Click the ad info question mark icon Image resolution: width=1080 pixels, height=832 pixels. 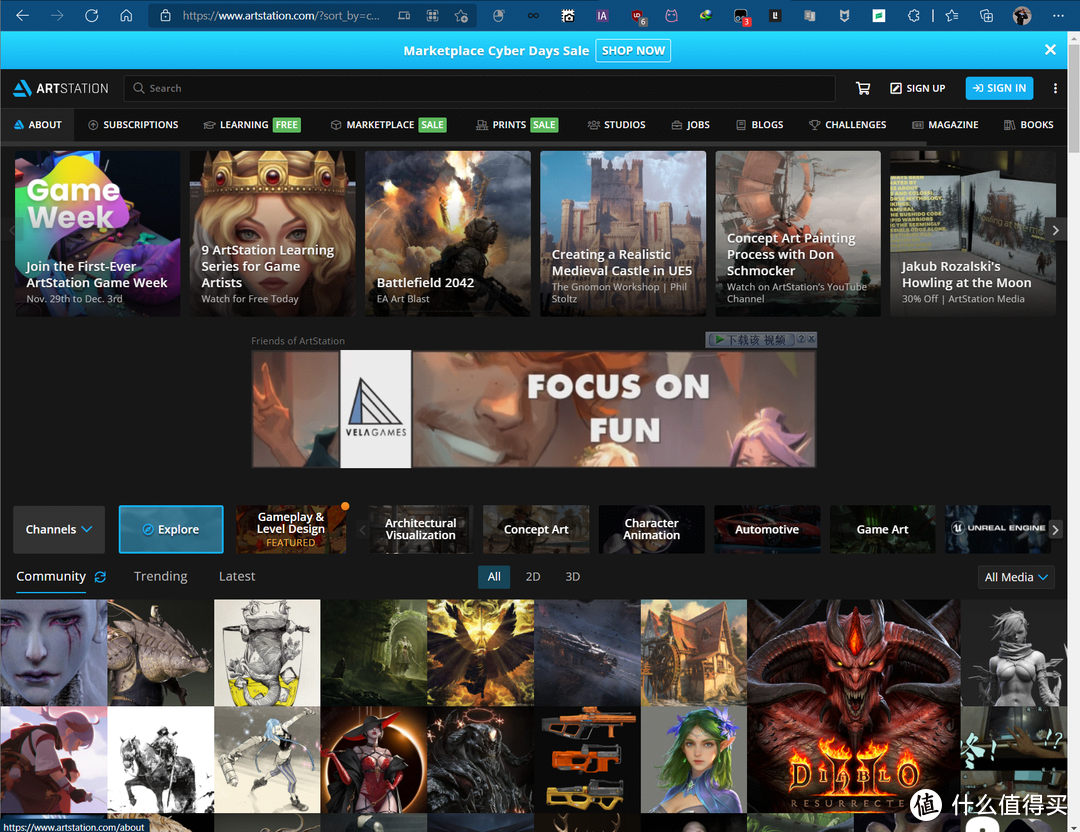[x=801, y=339]
